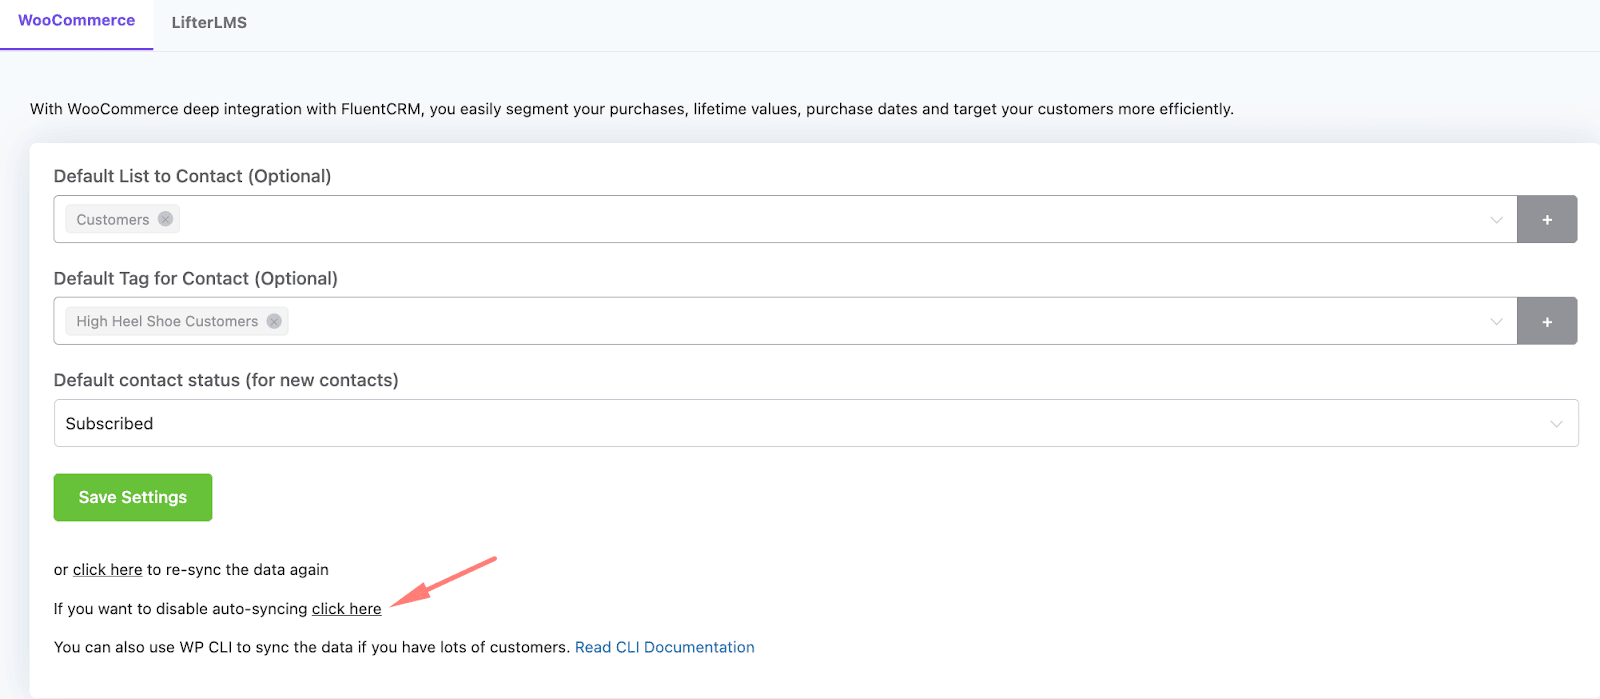Add a new list with the plus button
The image size is (1600, 699).
tap(1547, 219)
